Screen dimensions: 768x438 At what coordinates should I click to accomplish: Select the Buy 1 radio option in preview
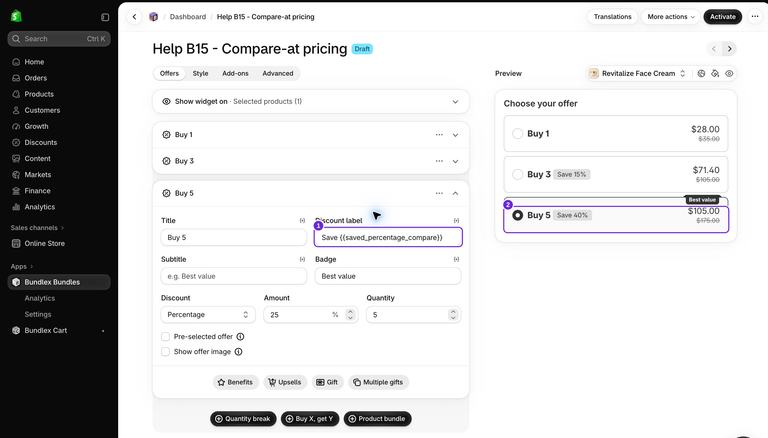[517, 134]
